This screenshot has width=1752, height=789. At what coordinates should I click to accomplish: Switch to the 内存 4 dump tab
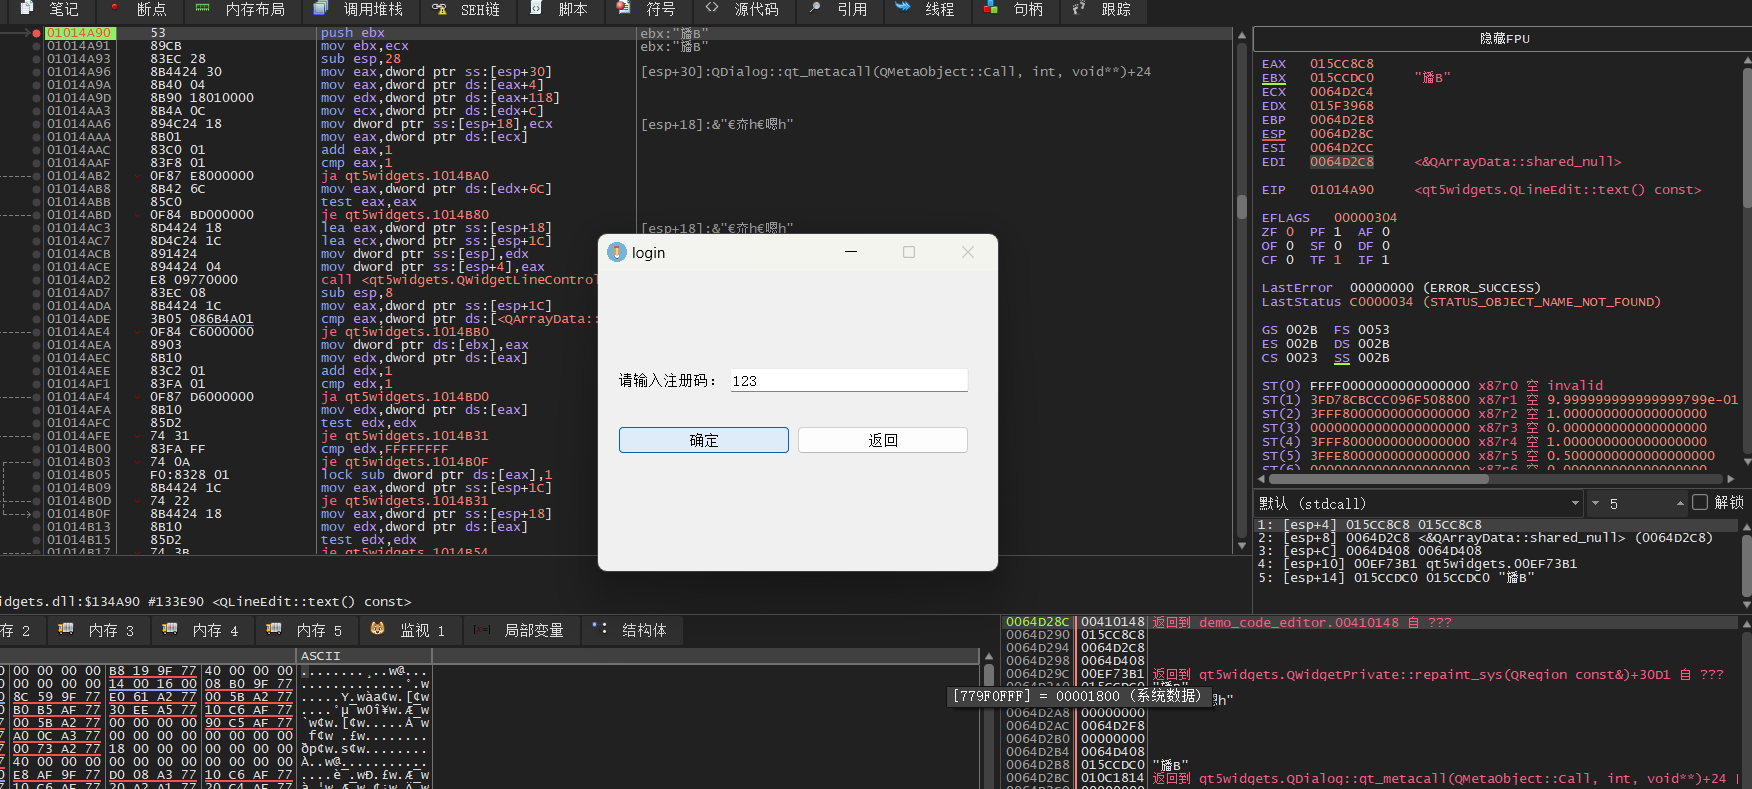tap(203, 630)
